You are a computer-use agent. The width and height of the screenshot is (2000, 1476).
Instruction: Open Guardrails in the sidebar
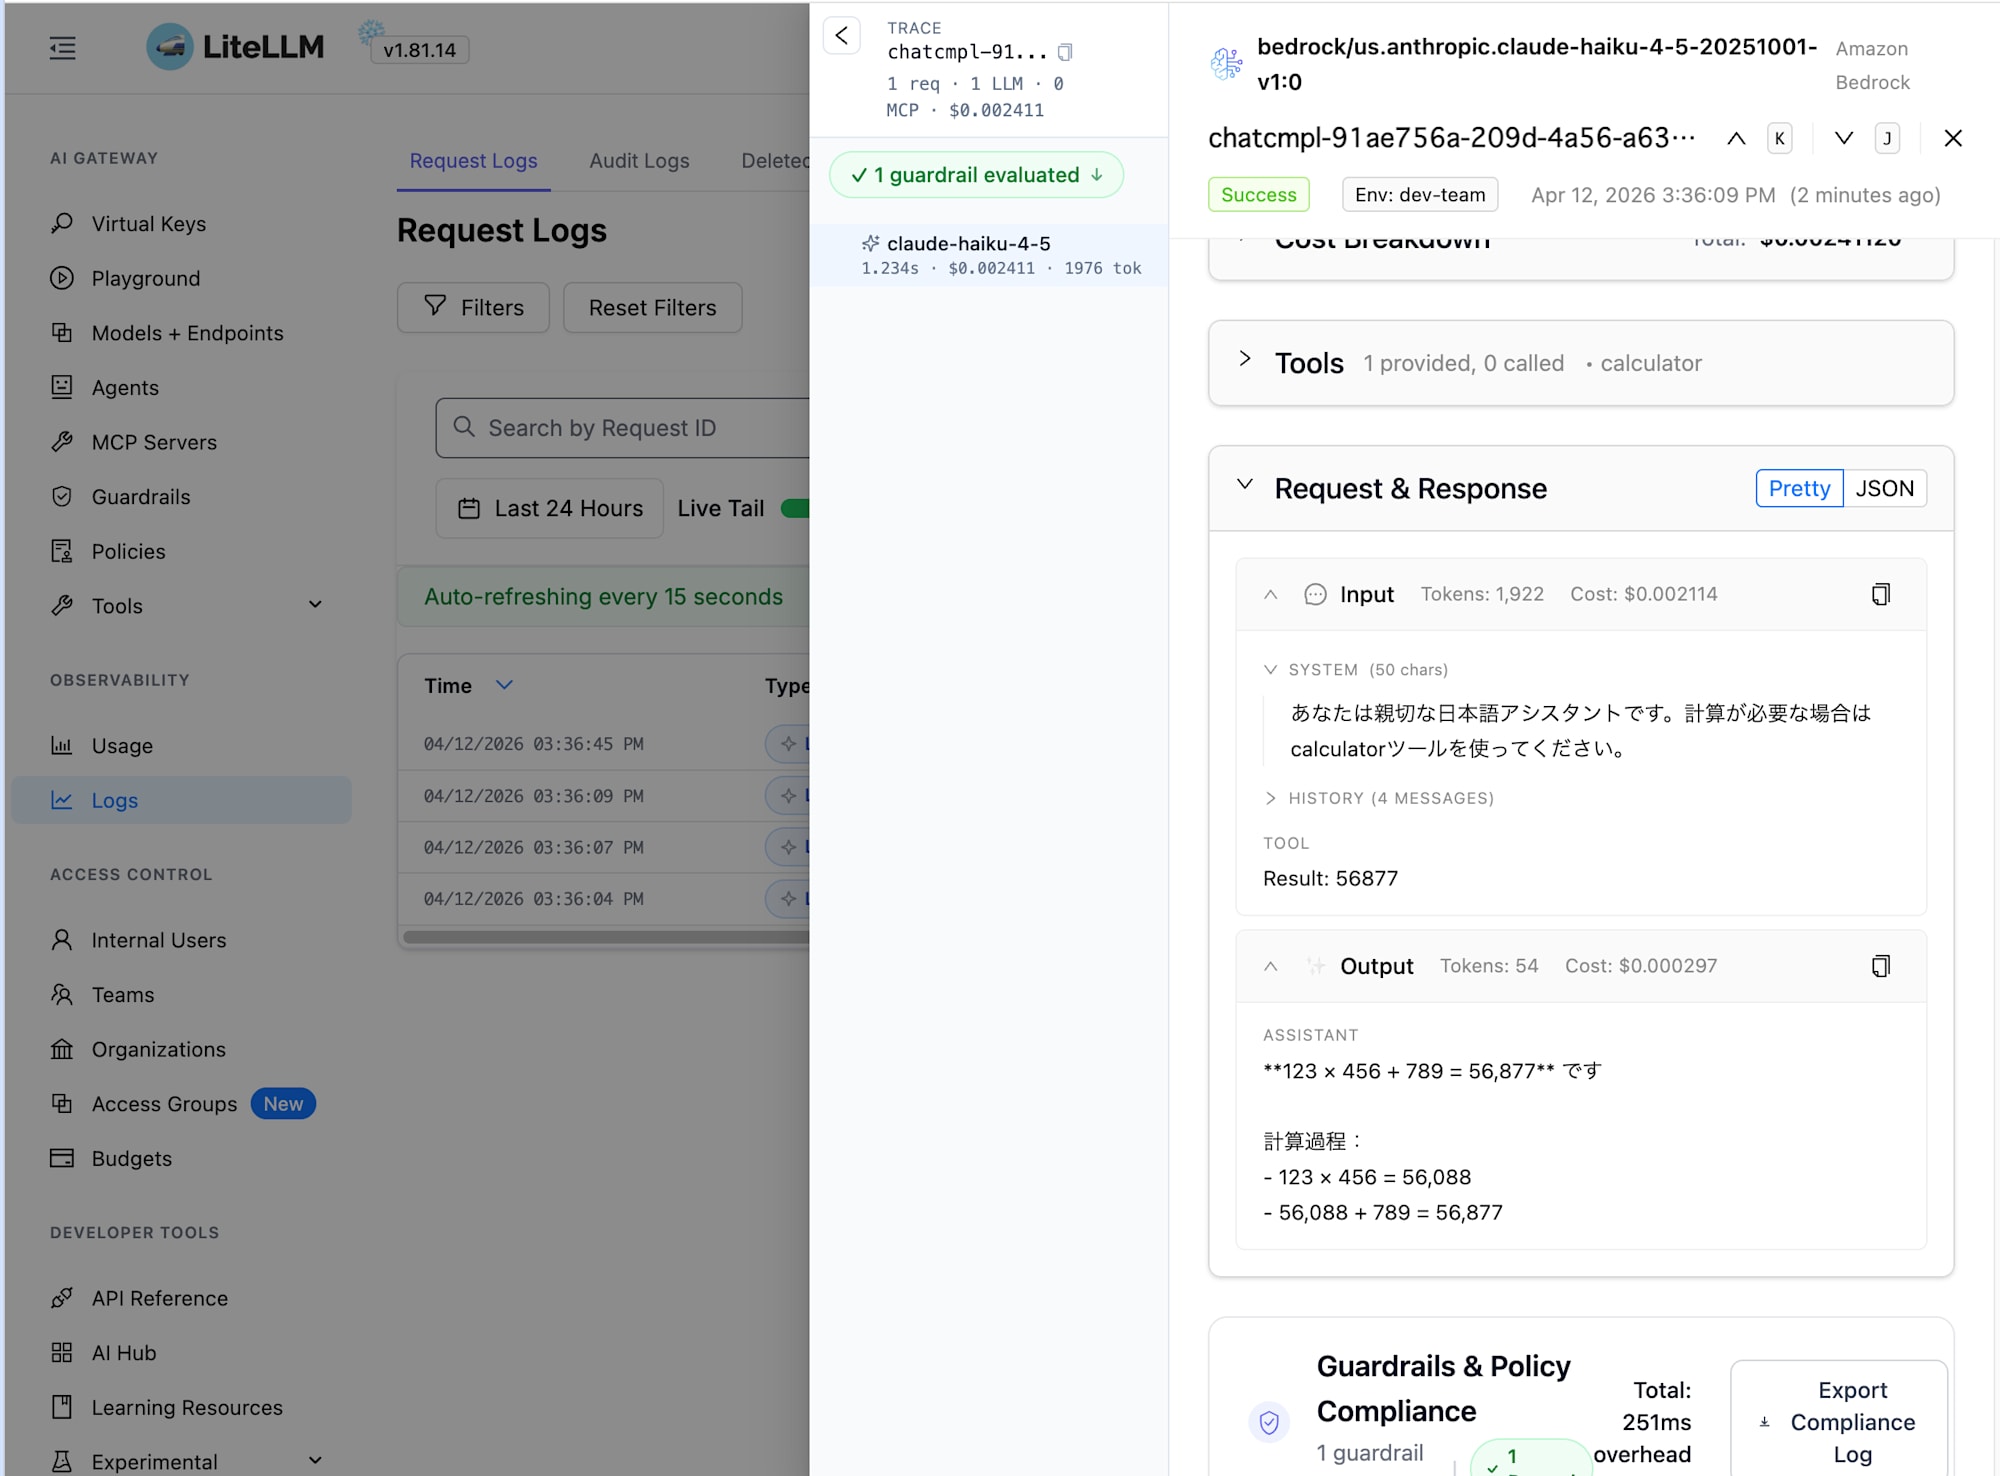coord(140,497)
